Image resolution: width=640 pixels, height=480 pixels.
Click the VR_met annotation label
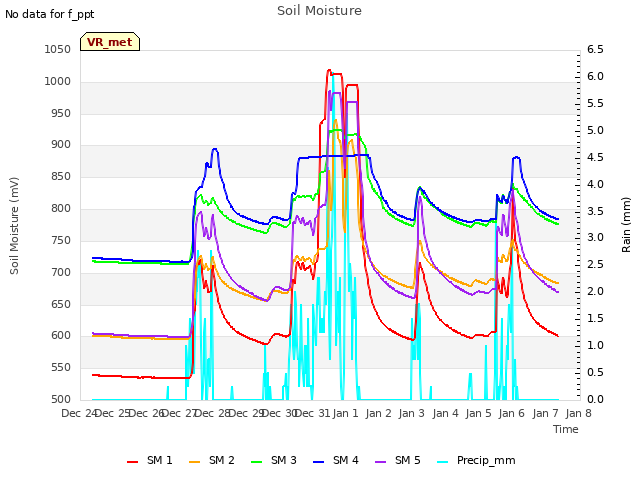(x=110, y=42)
